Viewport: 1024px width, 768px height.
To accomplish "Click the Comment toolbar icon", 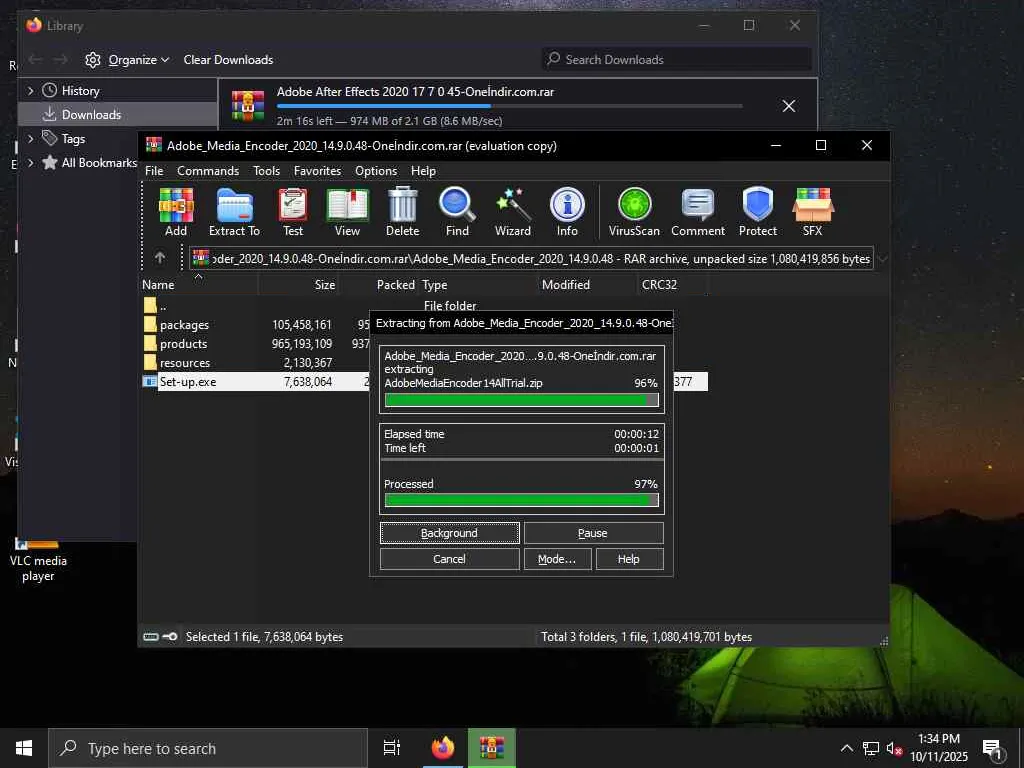I will pyautogui.click(x=697, y=212).
